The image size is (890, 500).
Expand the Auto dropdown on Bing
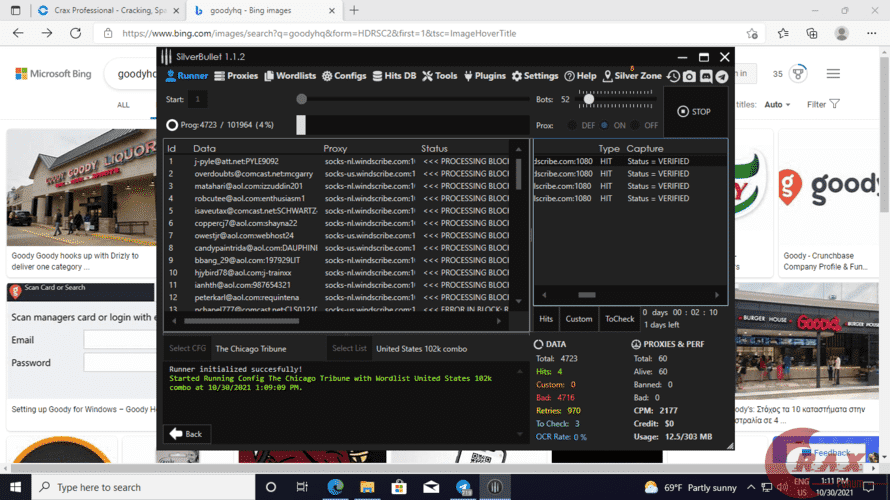coord(777,104)
